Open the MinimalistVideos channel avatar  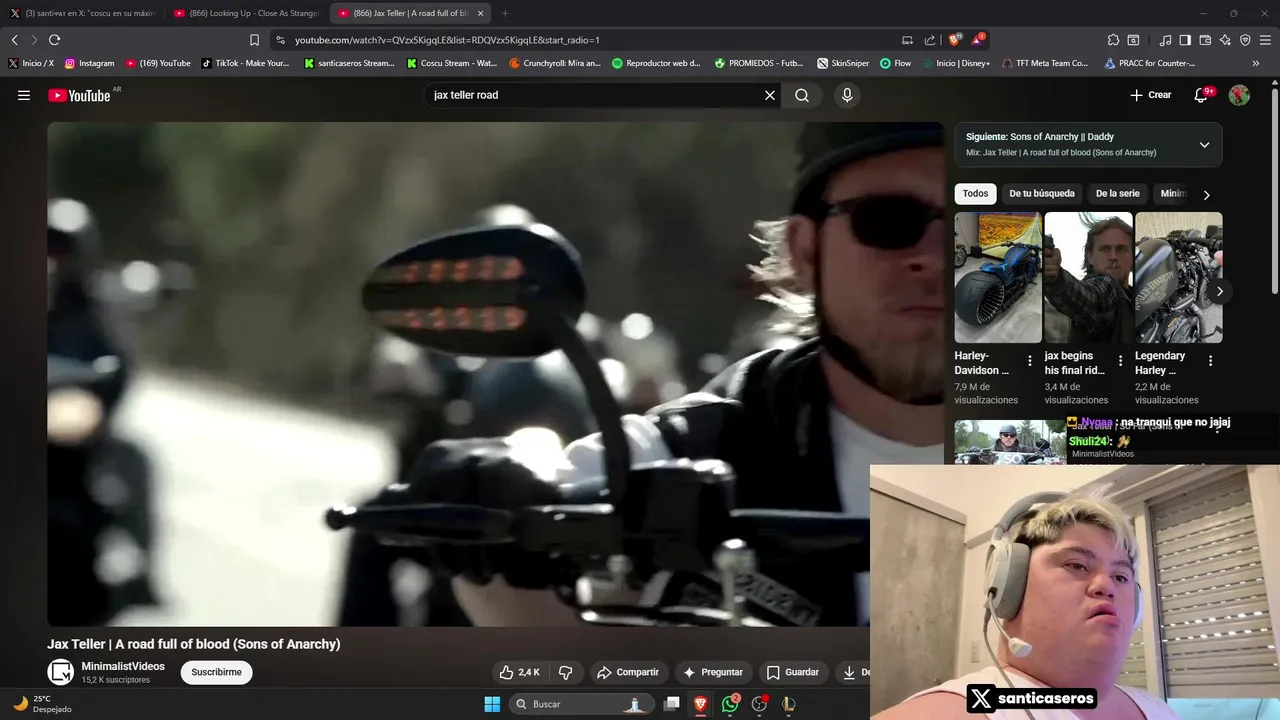pyautogui.click(x=61, y=672)
